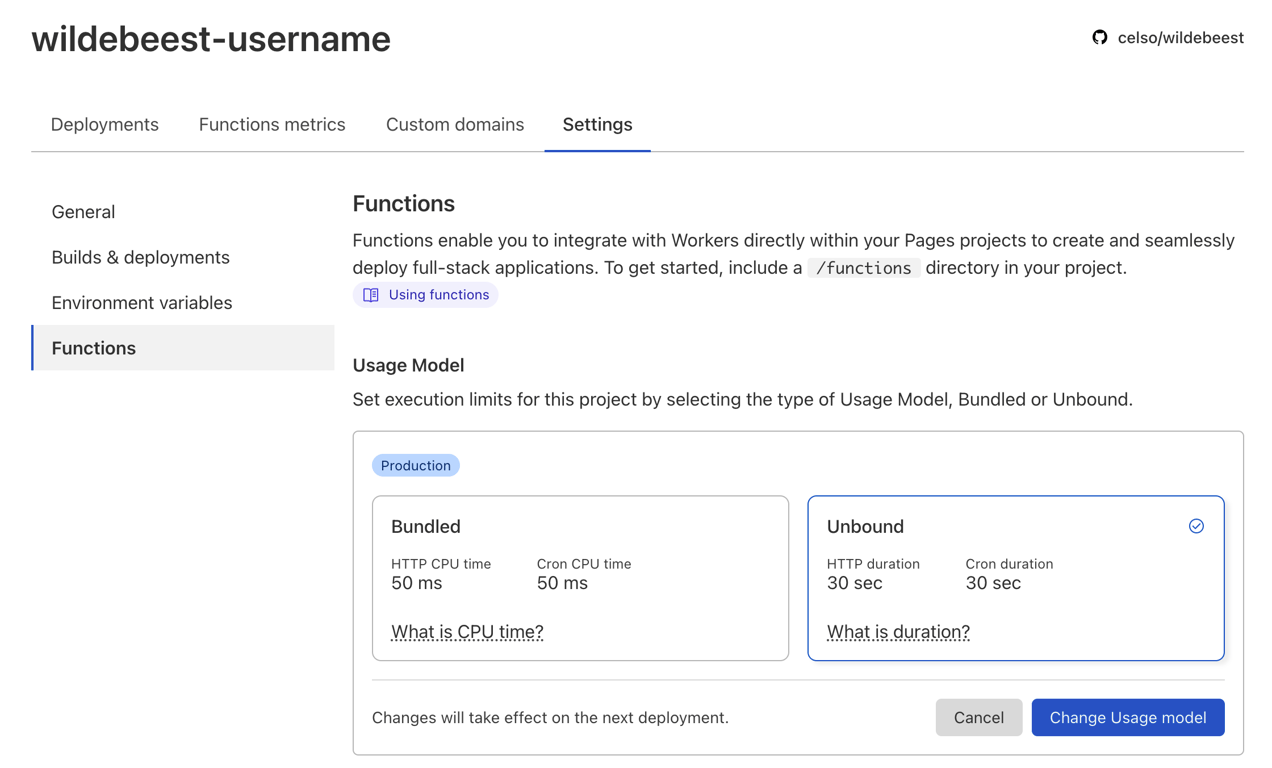Screen dimensions: 1272x768
Task: Click the What is duration? link
Action: coord(898,632)
